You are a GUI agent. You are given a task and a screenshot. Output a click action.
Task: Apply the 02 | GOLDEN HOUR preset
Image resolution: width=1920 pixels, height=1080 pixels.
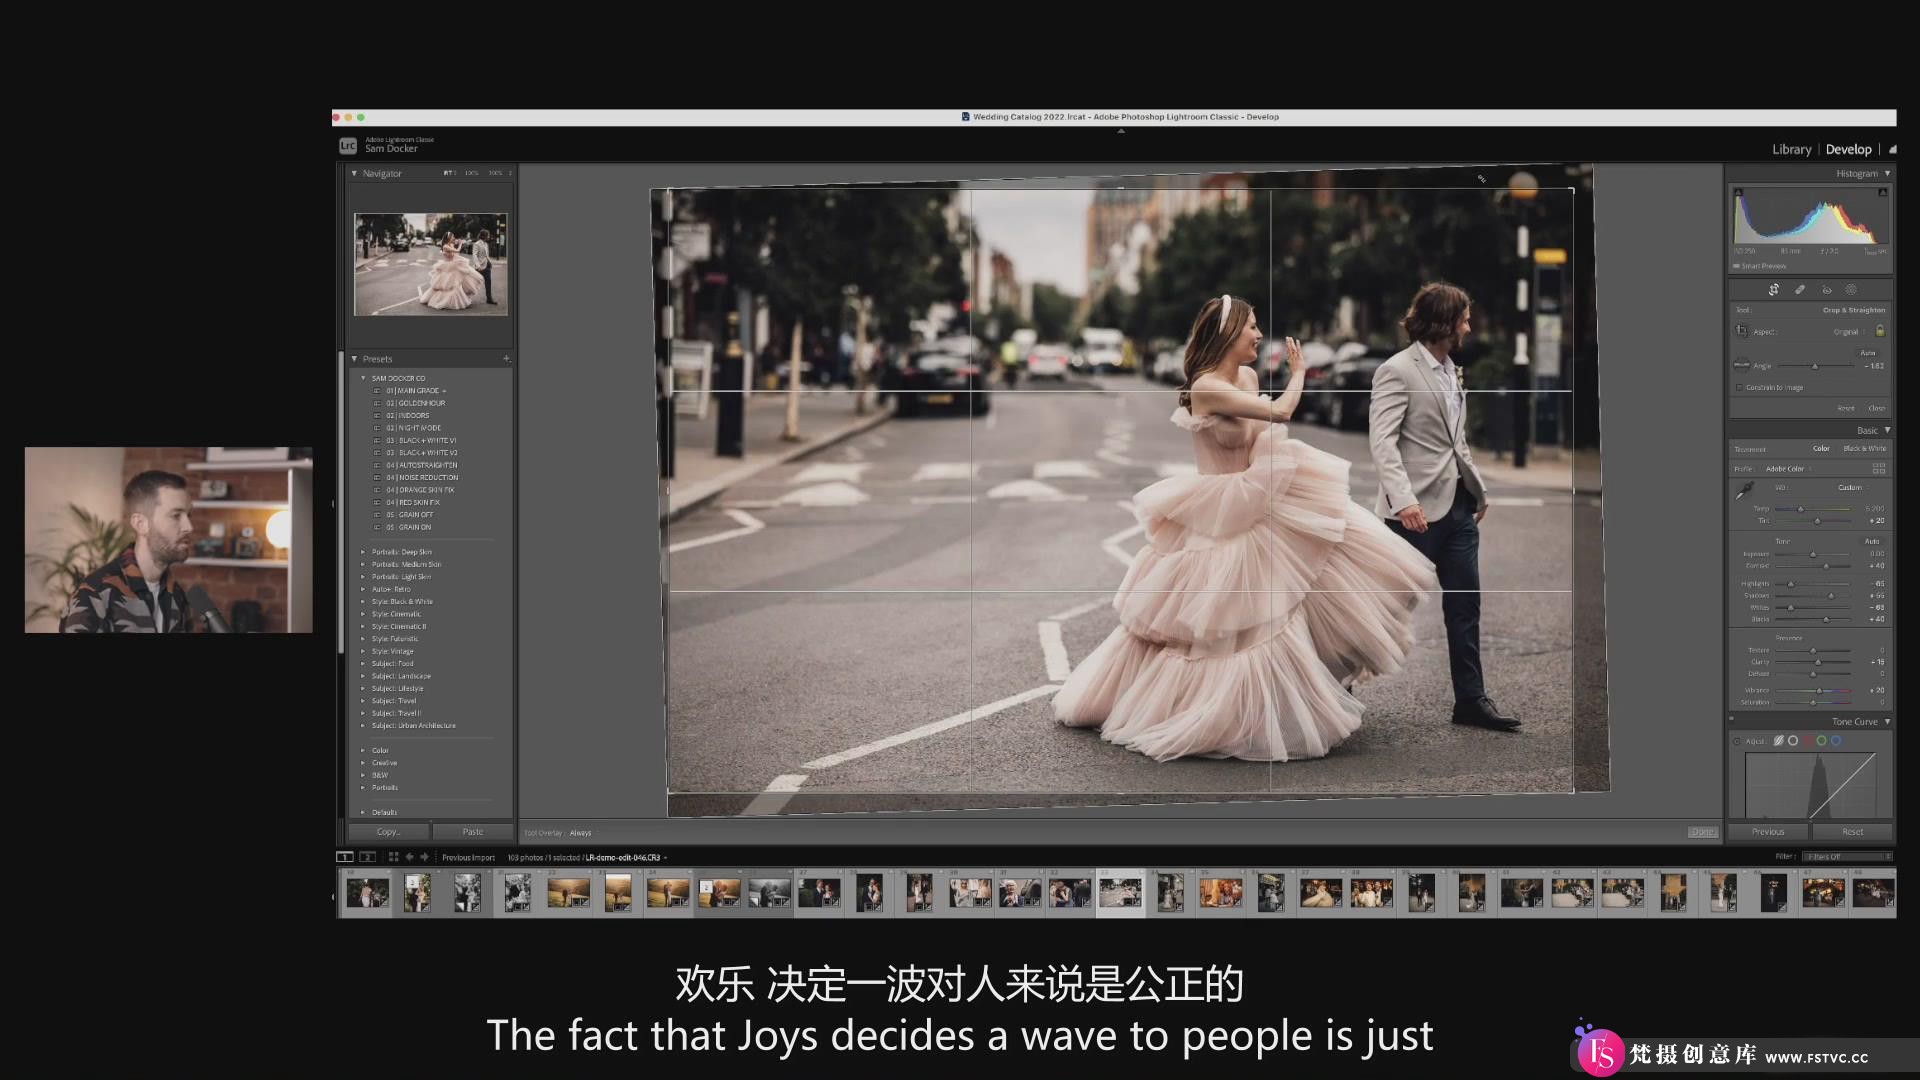(415, 403)
